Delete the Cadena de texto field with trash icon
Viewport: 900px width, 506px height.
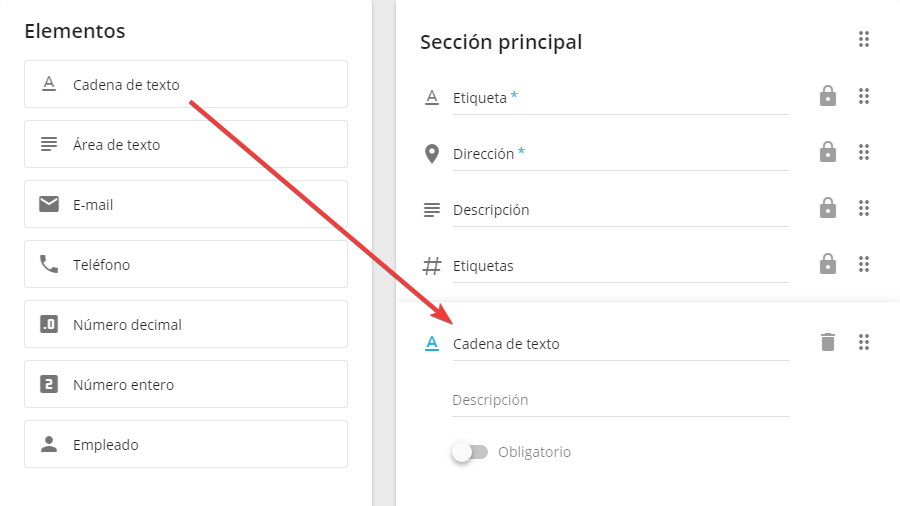coord(827,342)
